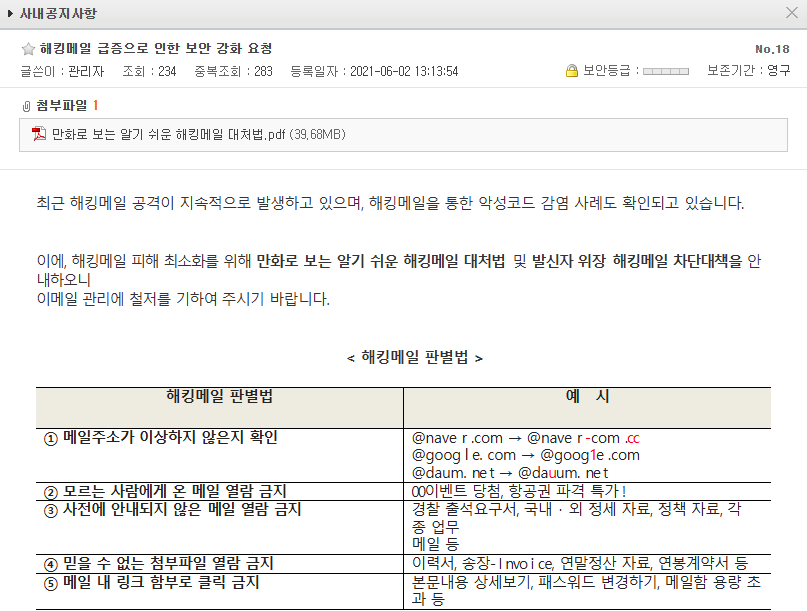Click the table column header 해킹메일 판별법
This screenshot has height=611, width=807.
point(220,396)
